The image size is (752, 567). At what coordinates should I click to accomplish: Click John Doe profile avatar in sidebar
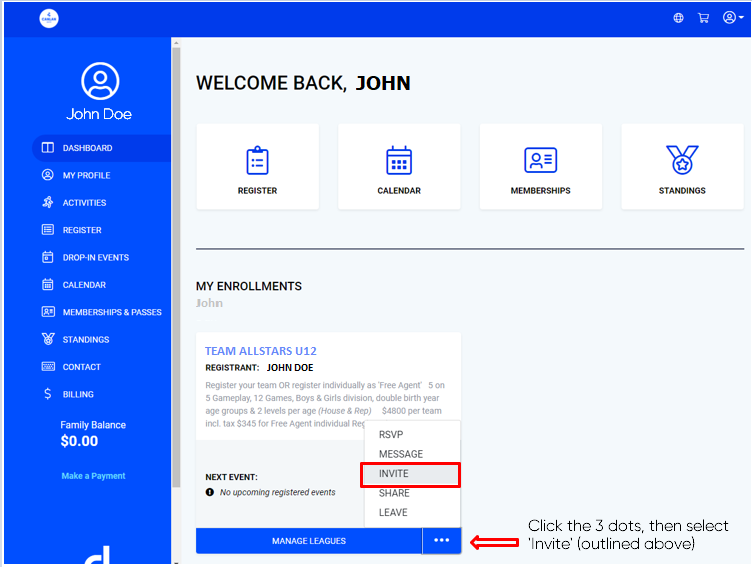[x=99, y=81]
